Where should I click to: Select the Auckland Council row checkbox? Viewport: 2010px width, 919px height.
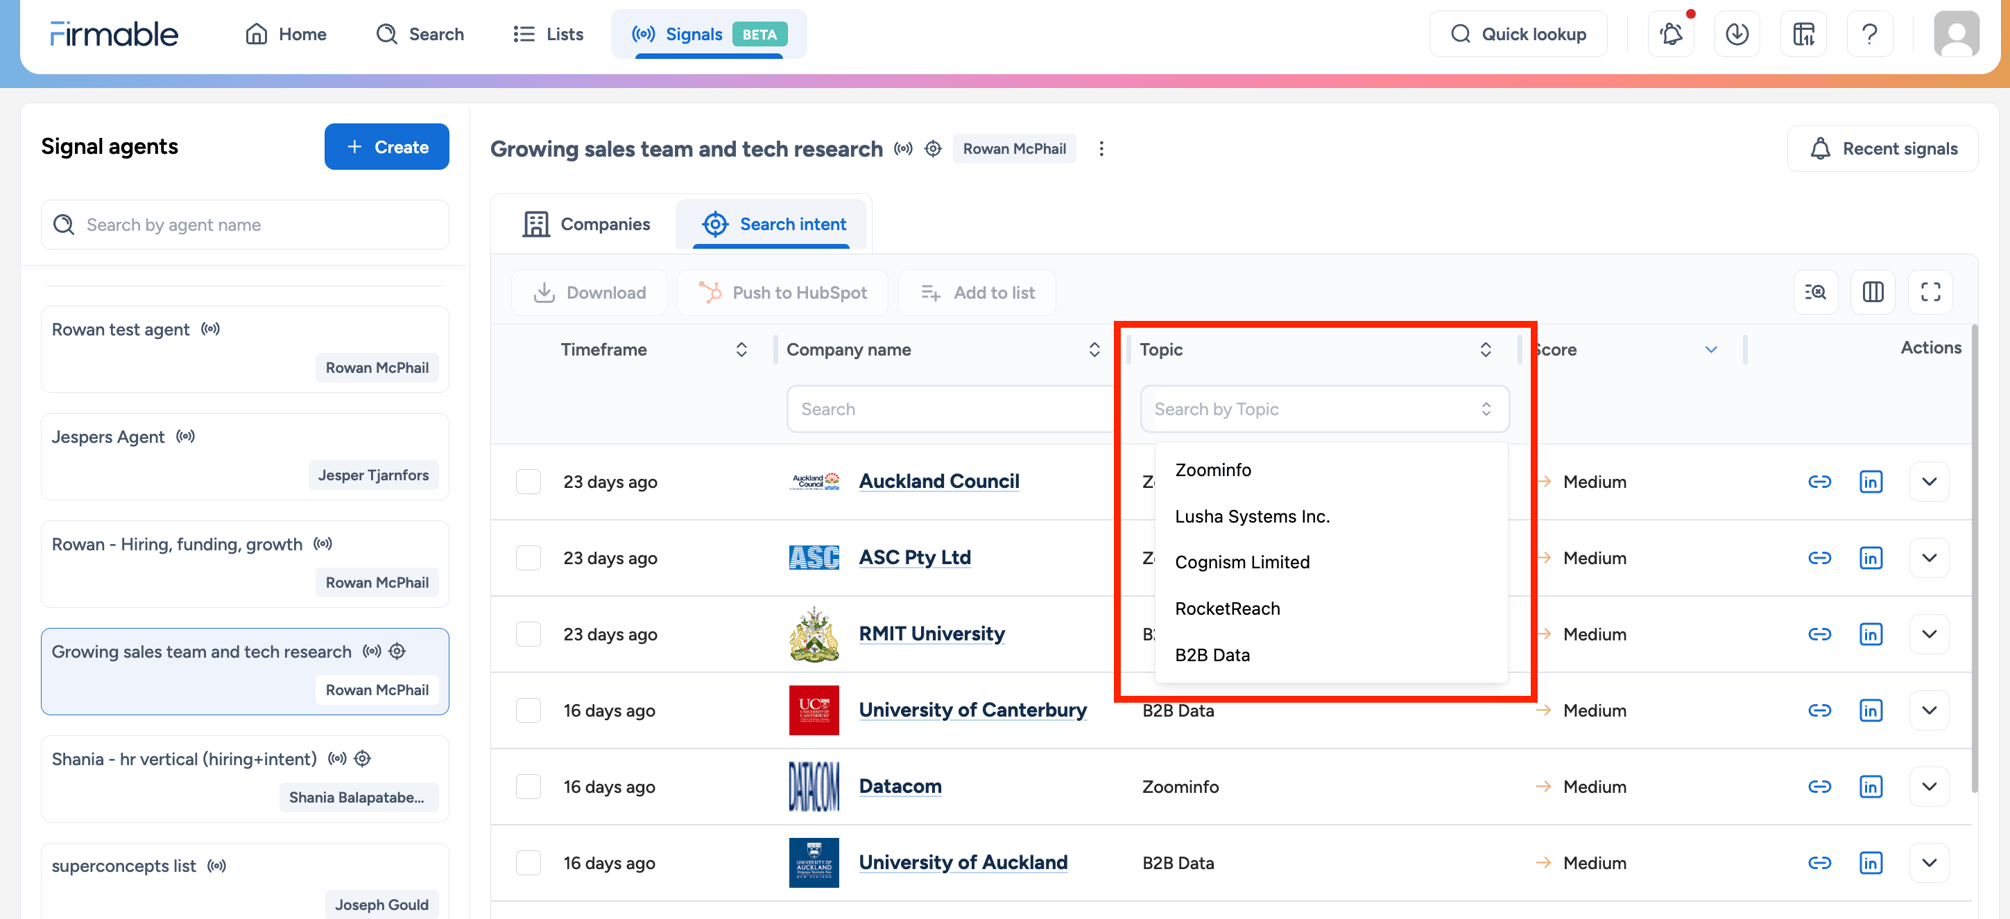click(x=528, y=482)
